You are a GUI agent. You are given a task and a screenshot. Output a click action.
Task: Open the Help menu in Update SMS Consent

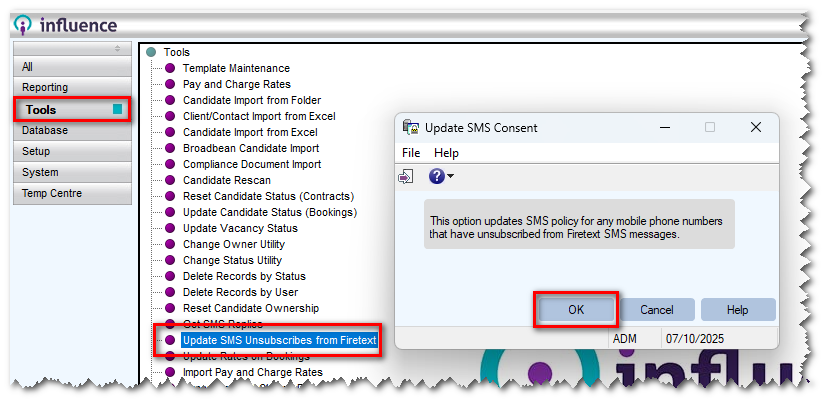click(x=446, y=153)
